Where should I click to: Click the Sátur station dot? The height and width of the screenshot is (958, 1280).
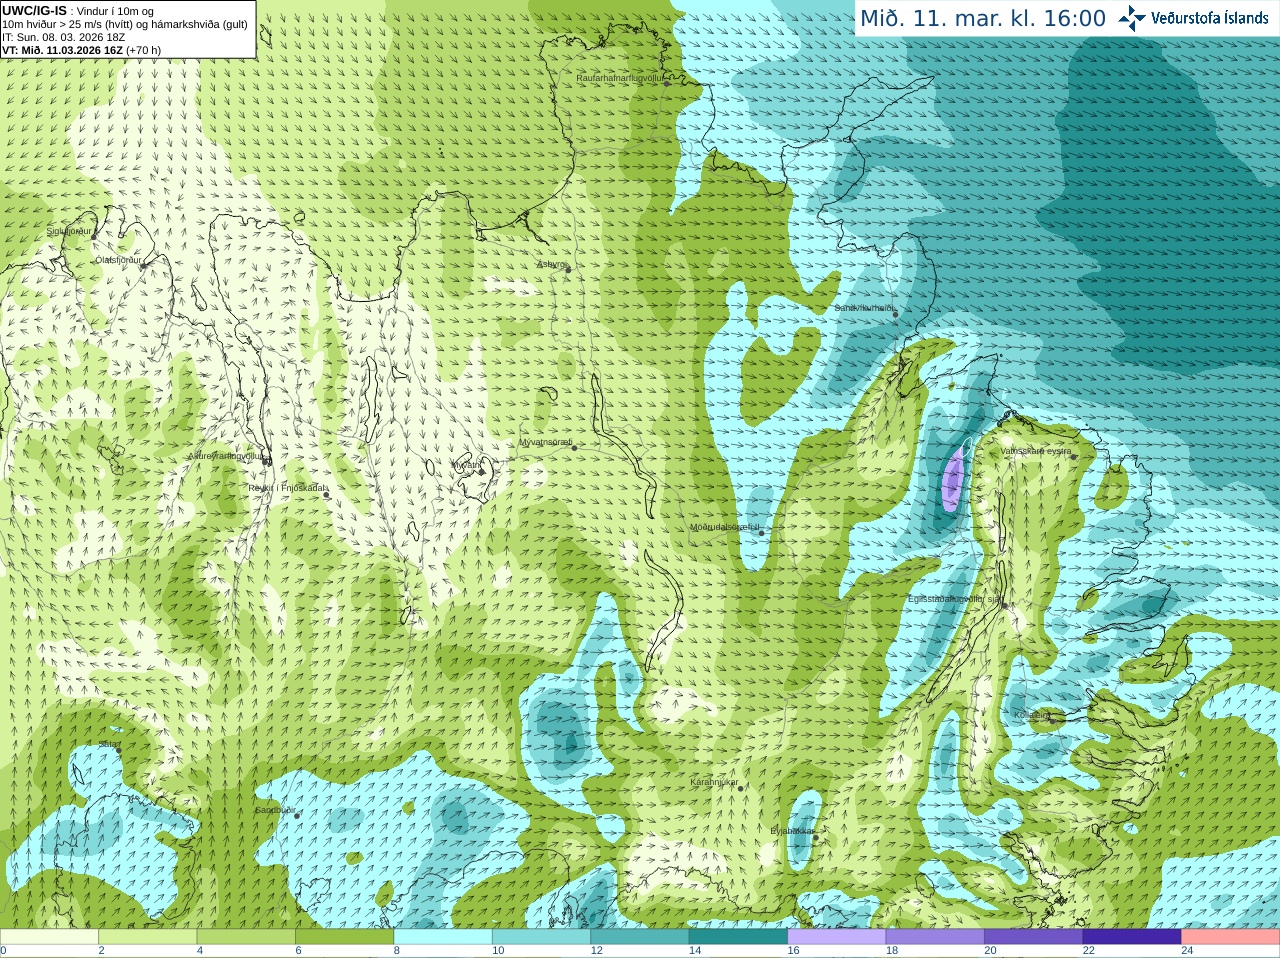tap(118, 750)
